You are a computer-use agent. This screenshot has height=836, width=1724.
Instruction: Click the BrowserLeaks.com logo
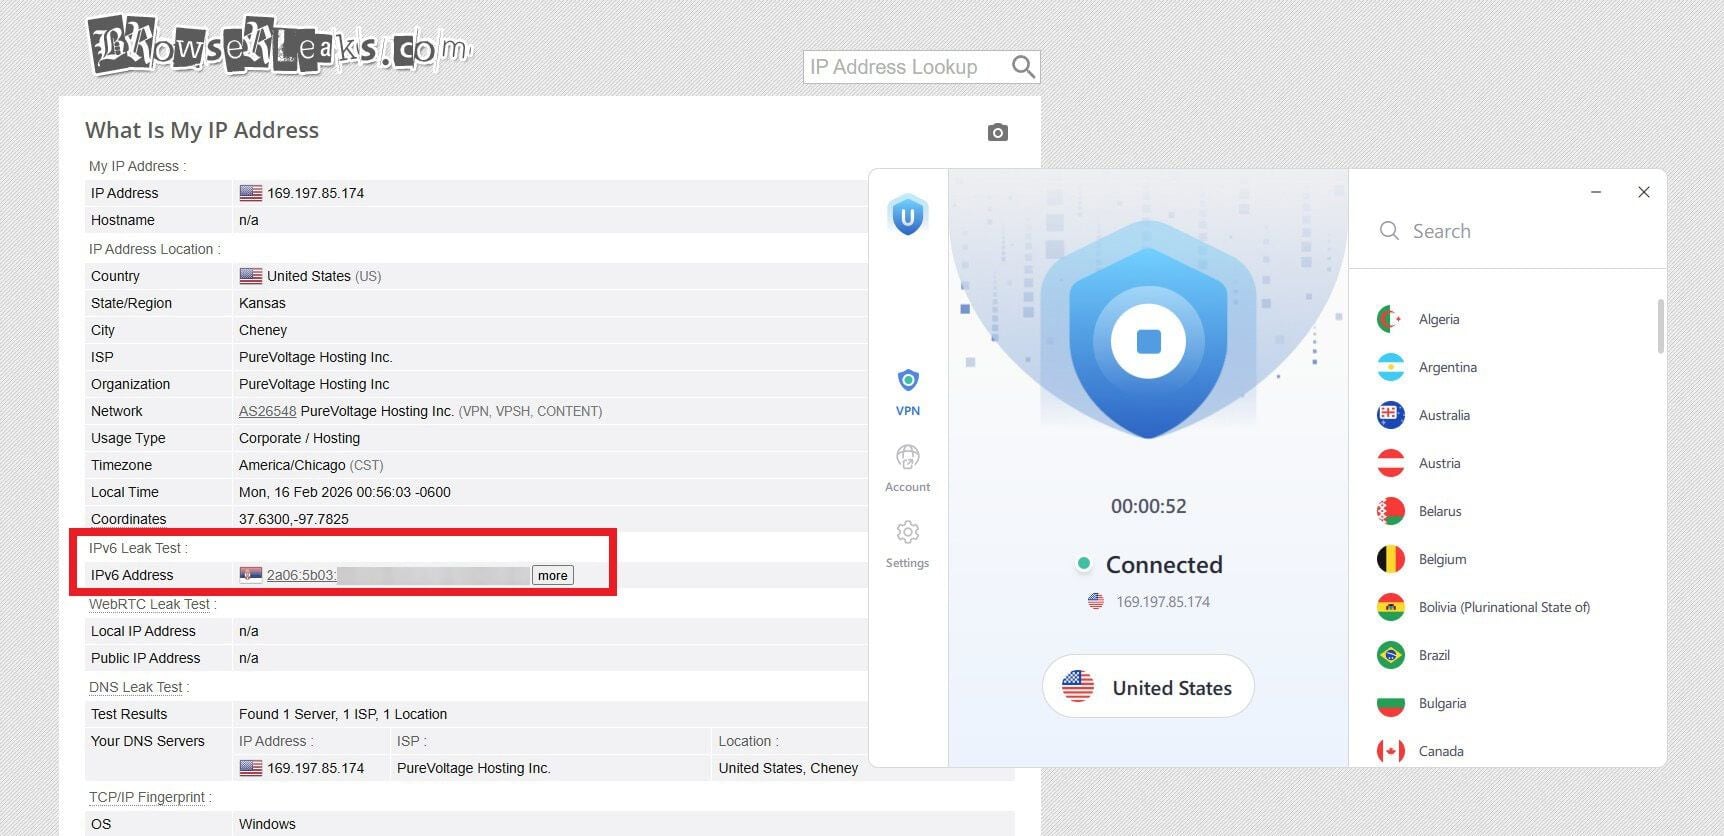280,46
